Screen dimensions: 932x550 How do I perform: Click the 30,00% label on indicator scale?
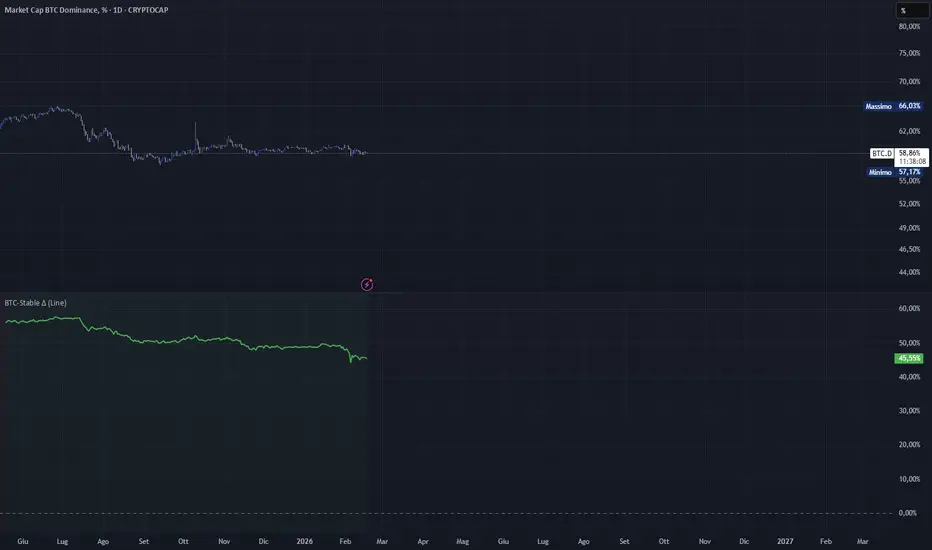[909, 411]
